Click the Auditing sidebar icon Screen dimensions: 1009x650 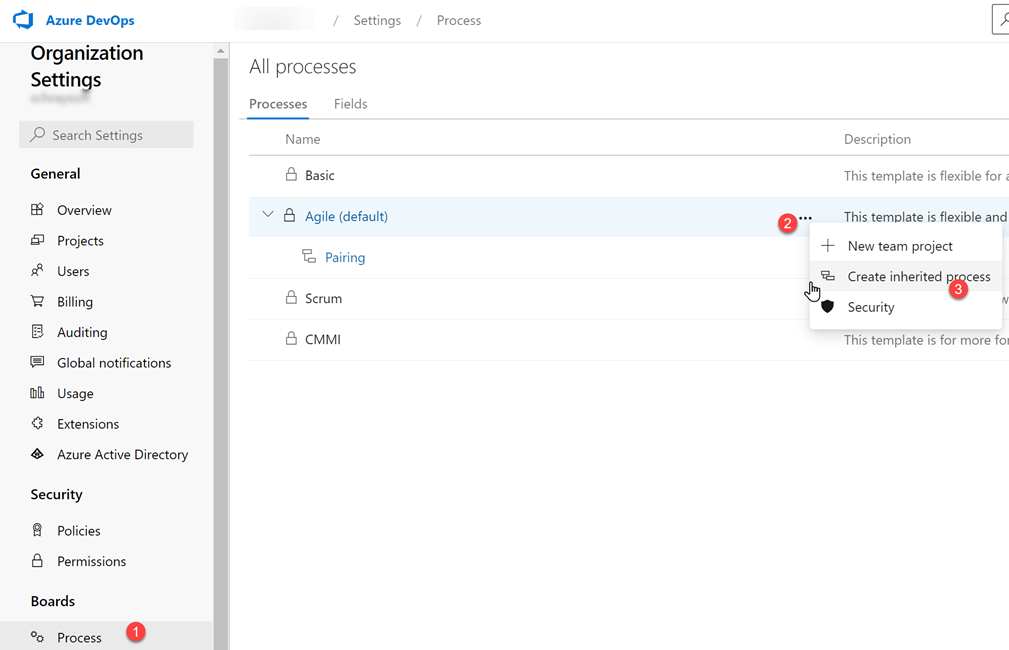[x=37, y=331]
